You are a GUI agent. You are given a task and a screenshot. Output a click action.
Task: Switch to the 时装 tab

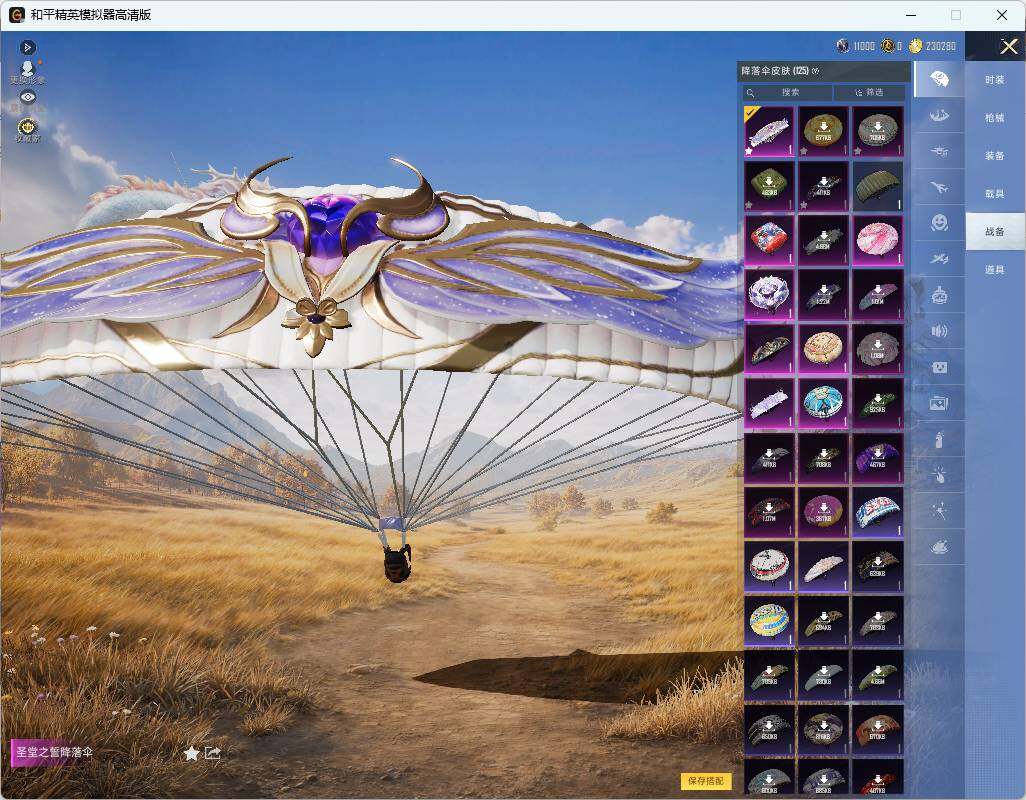[x=995, y=80]
